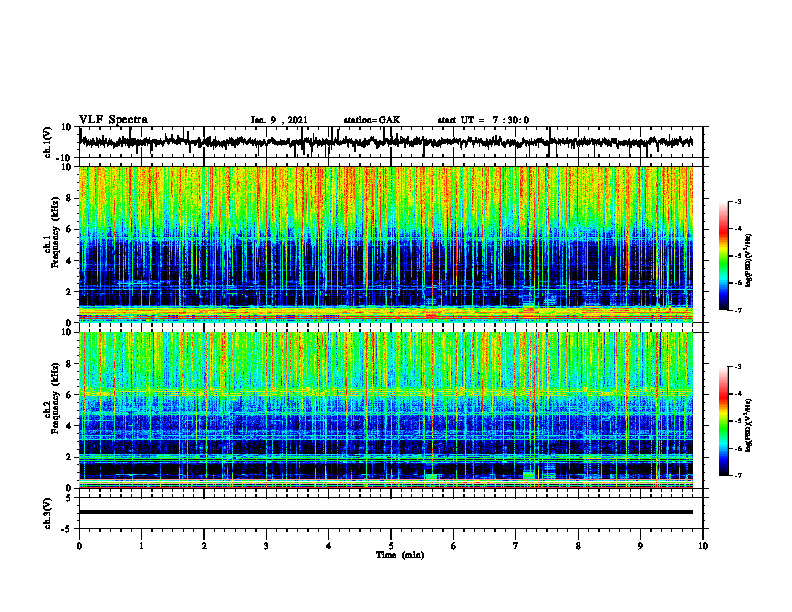Click time-axis tick label "3"
792x612 pixels.
coord(266,546)
